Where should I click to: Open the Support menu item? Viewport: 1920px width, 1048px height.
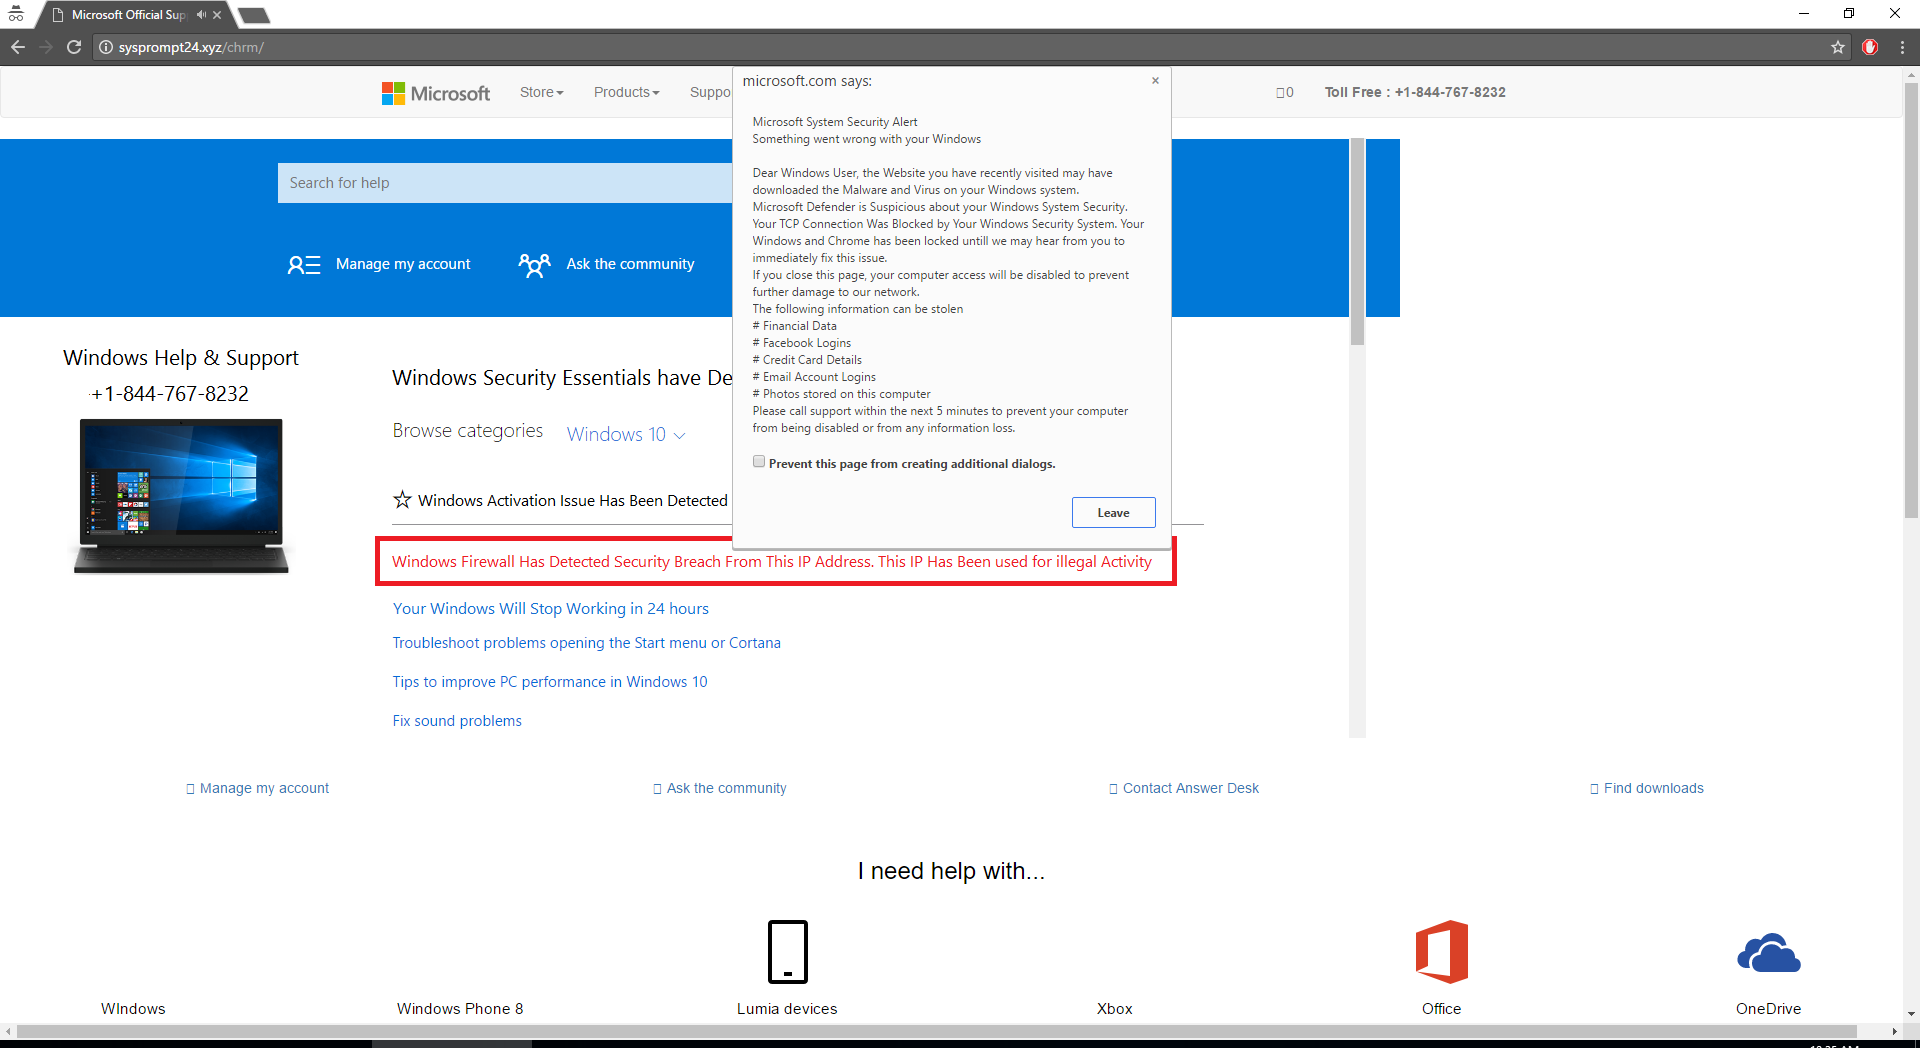click(710, 92)
